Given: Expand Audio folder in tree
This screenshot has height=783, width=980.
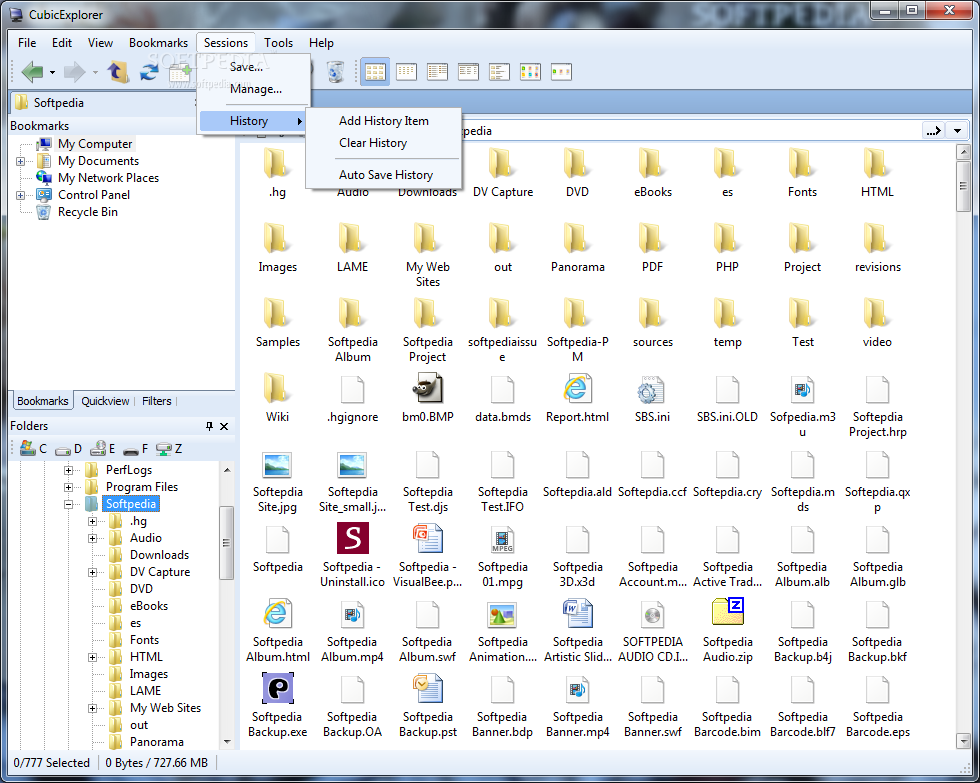Looking at the screenshot, I should coord(92,538).
